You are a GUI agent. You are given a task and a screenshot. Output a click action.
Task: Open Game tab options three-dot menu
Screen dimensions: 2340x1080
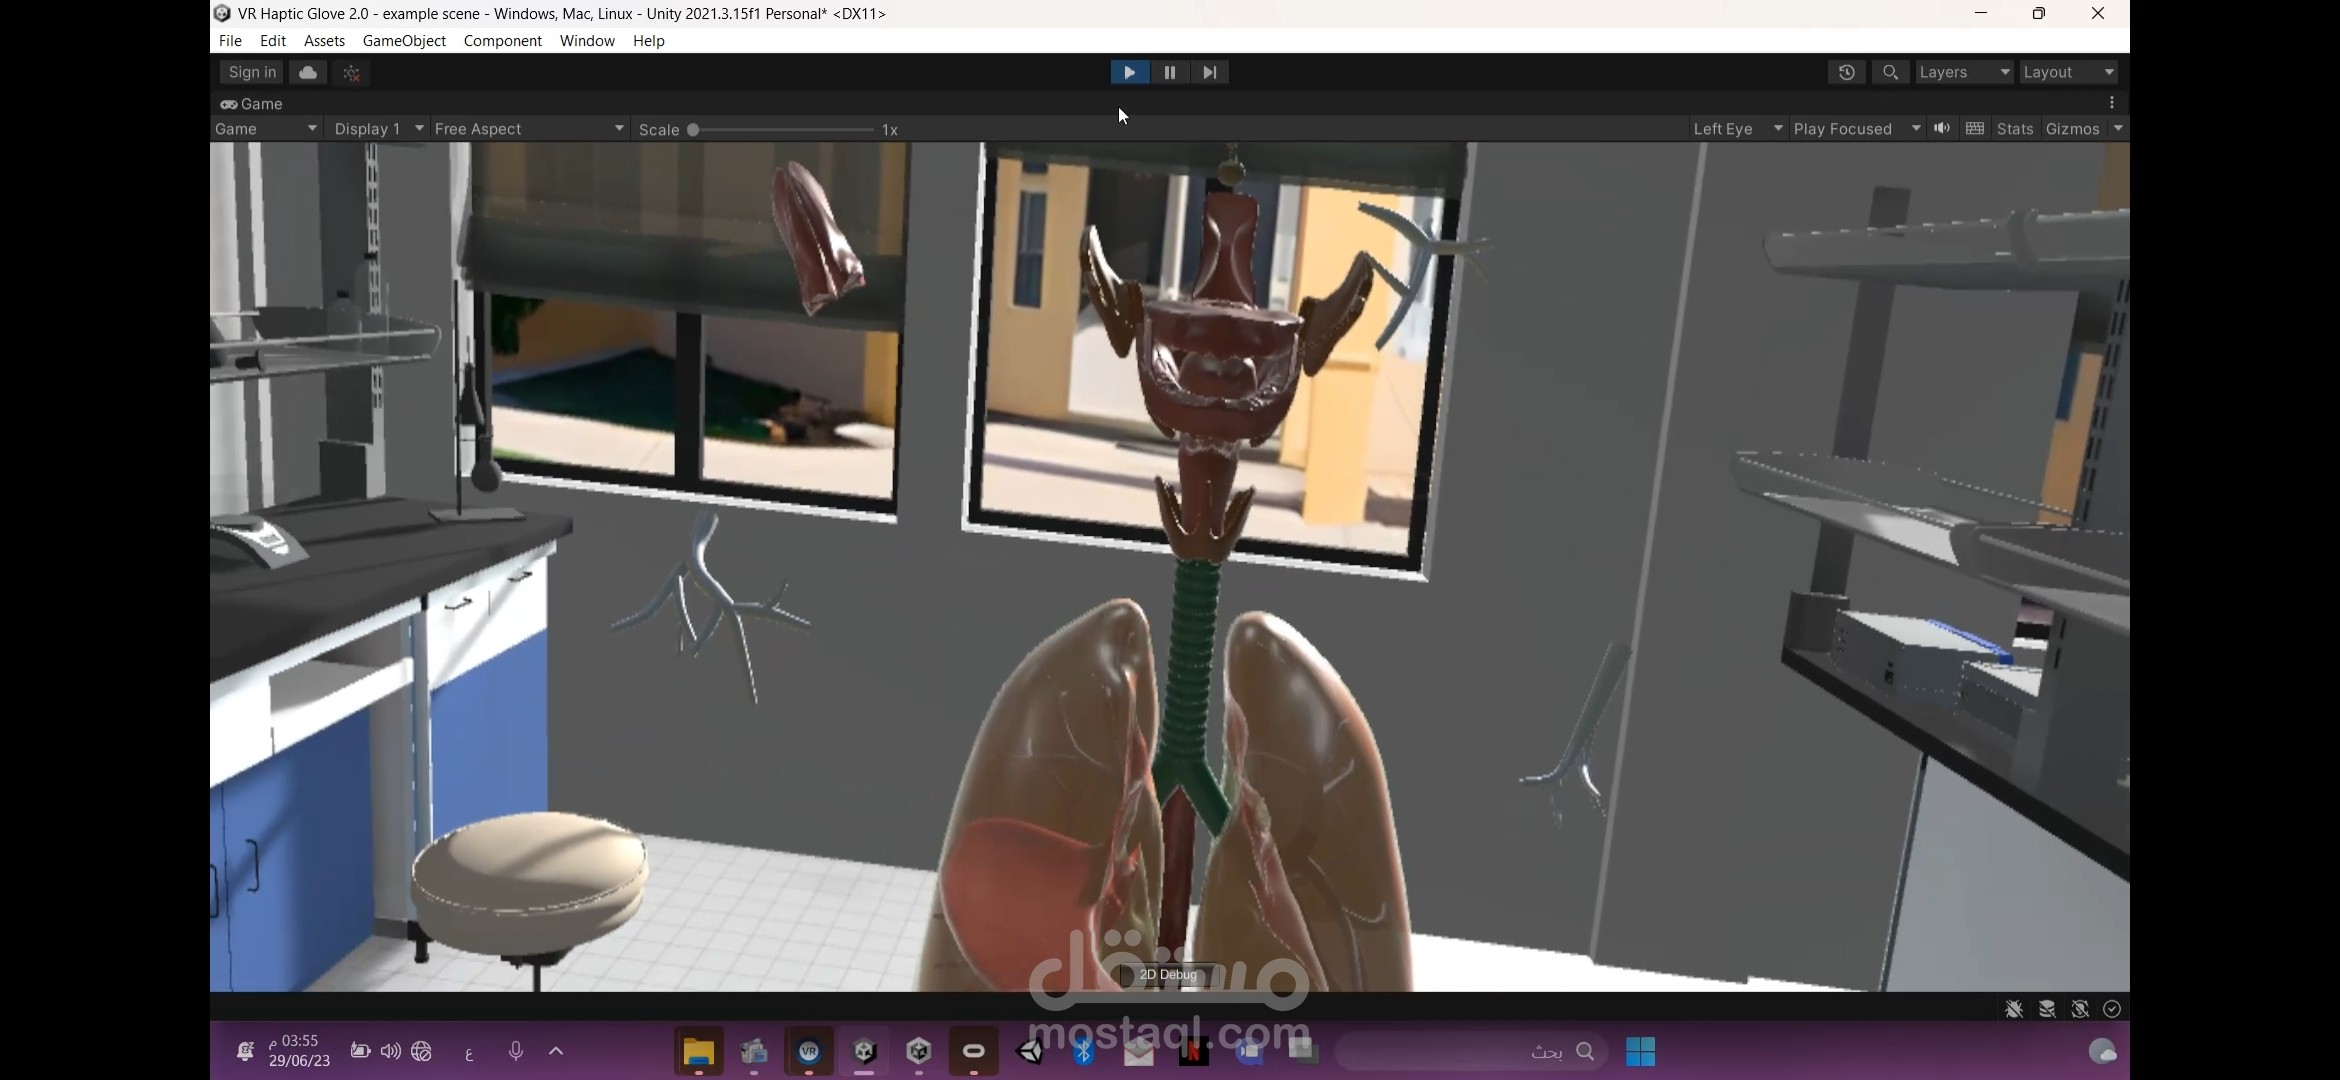tap(2111, 103)
